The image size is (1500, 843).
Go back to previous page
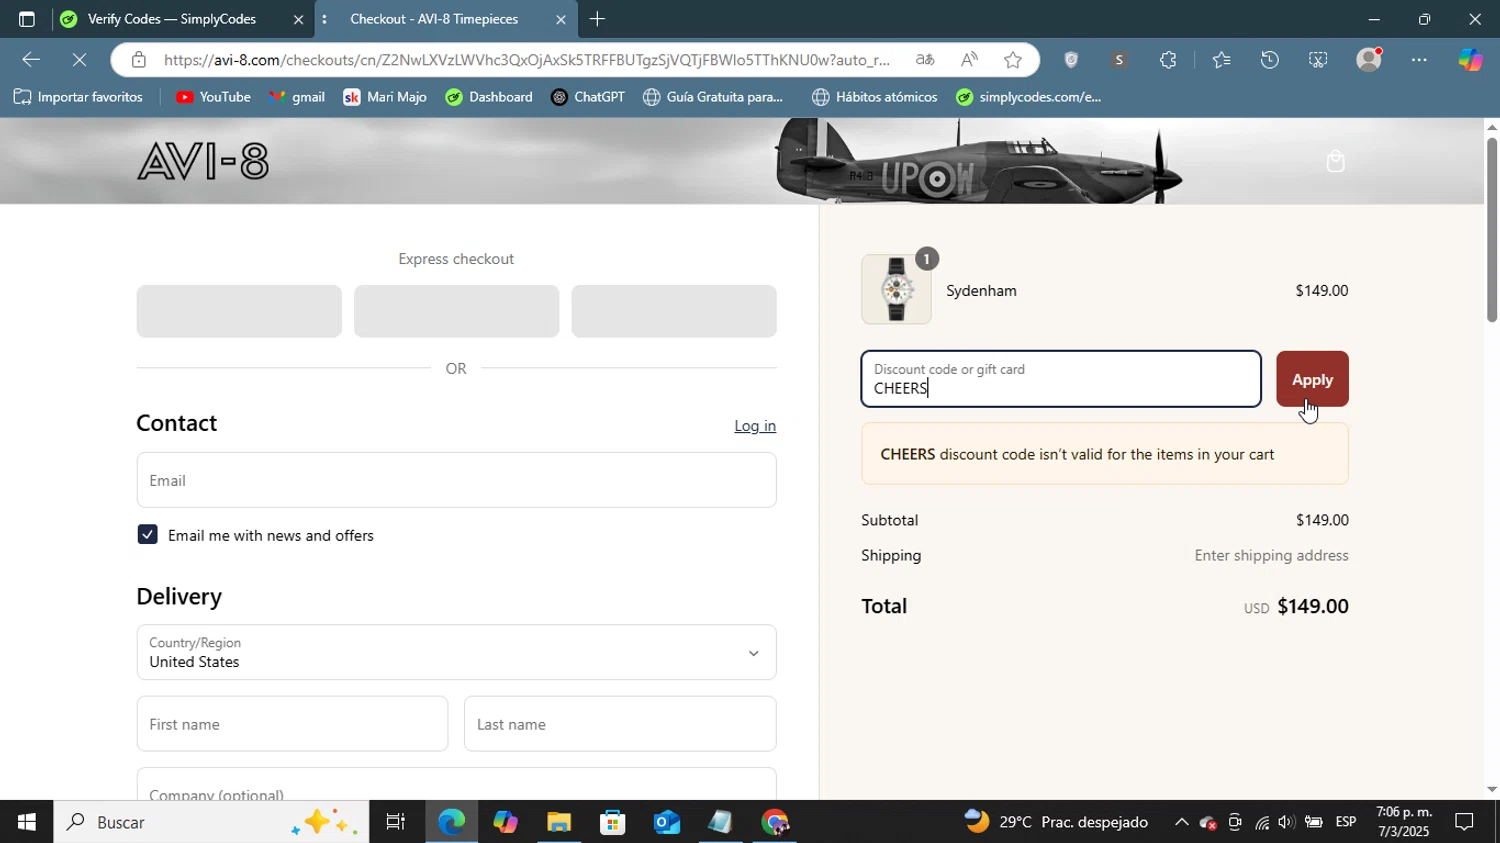click(x=30, y=60)
